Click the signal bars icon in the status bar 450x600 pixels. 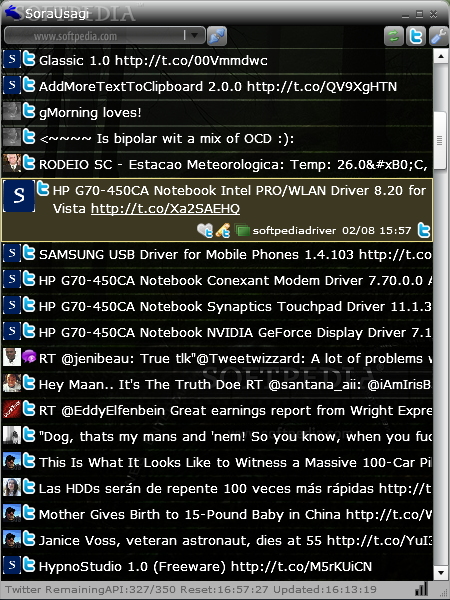(421, 590)
